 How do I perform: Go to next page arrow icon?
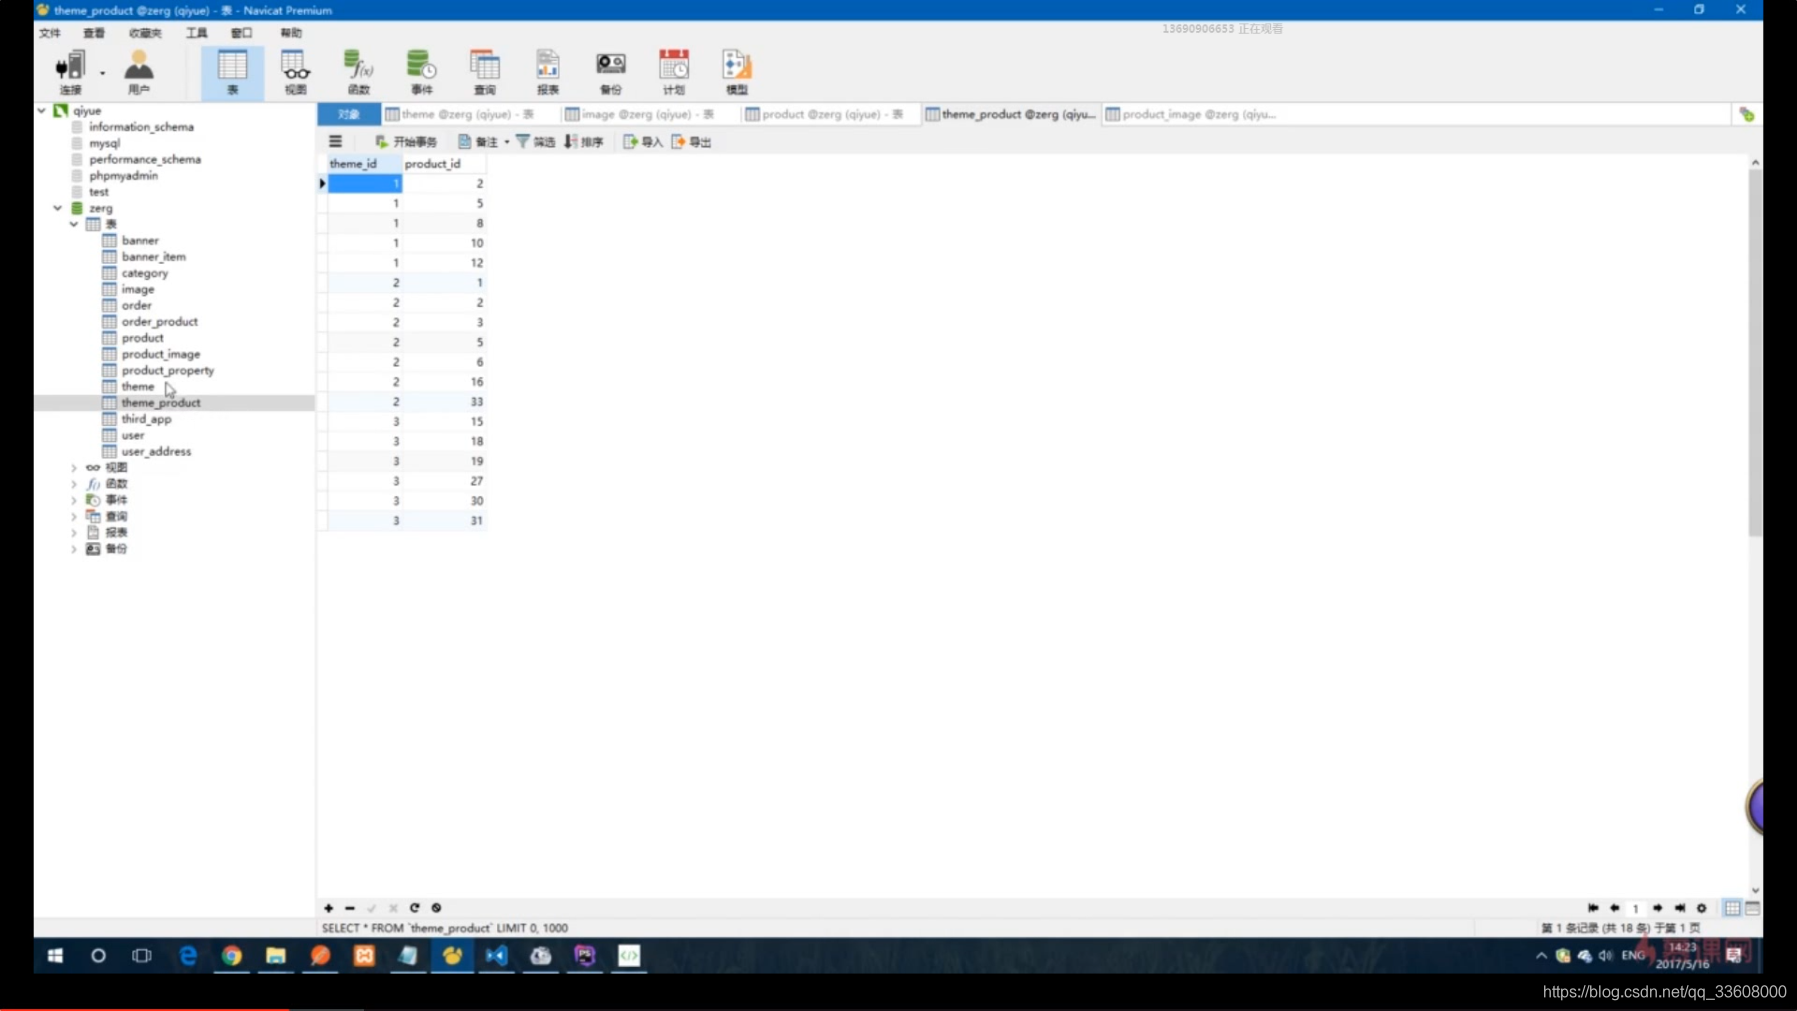click(x=1658, y=908)
